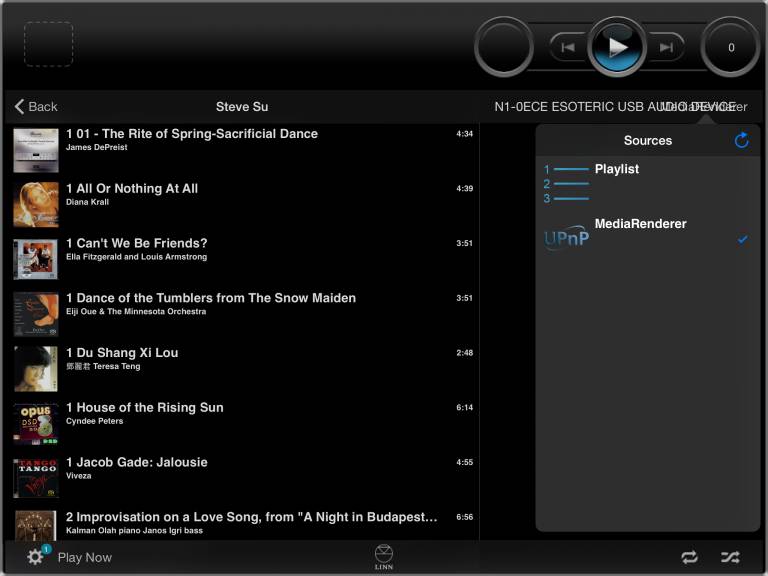Select The Rite of Spring-Sacrificial Dance track
The width and height of the screenshot is (768, 576).
[x=243, y=150]
